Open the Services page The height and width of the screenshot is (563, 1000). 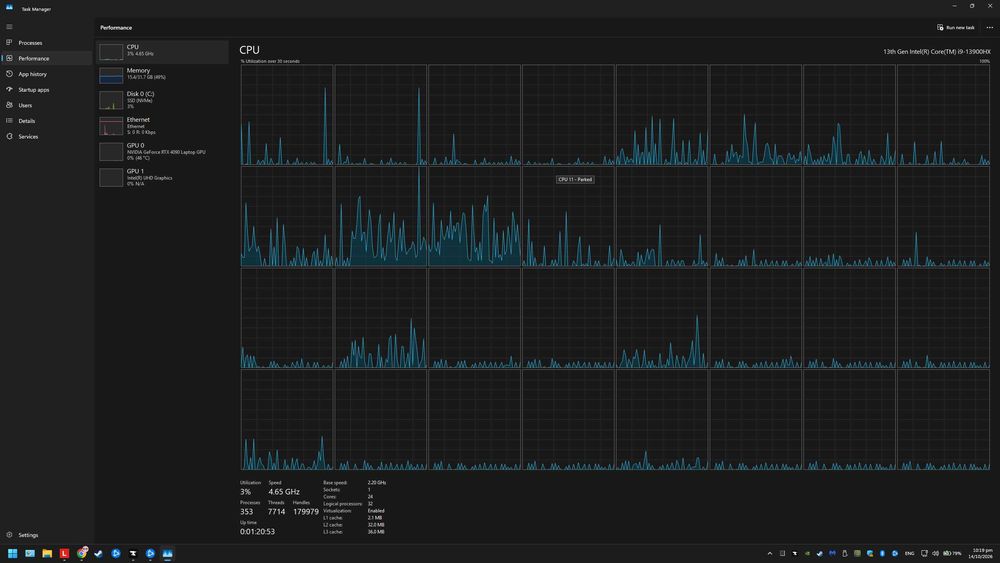(46, 136)
